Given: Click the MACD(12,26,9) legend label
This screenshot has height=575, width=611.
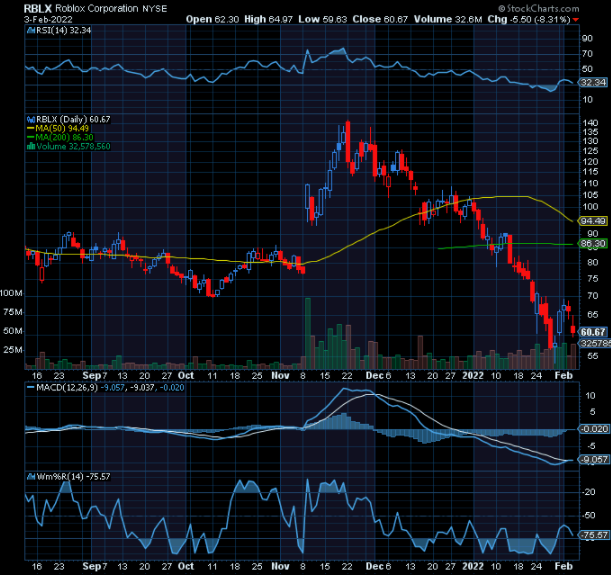Looking at the screenshot, I should 67,388.
